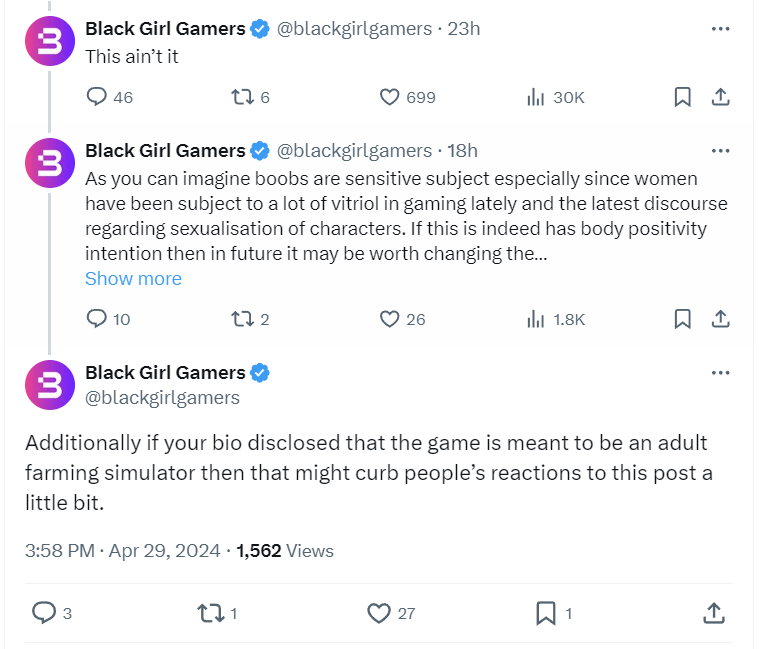This screenshot has height=649, width=765.
Task: Reply to the 18h-old tweet
Action: pyautogui.click(x=97, y=319)
